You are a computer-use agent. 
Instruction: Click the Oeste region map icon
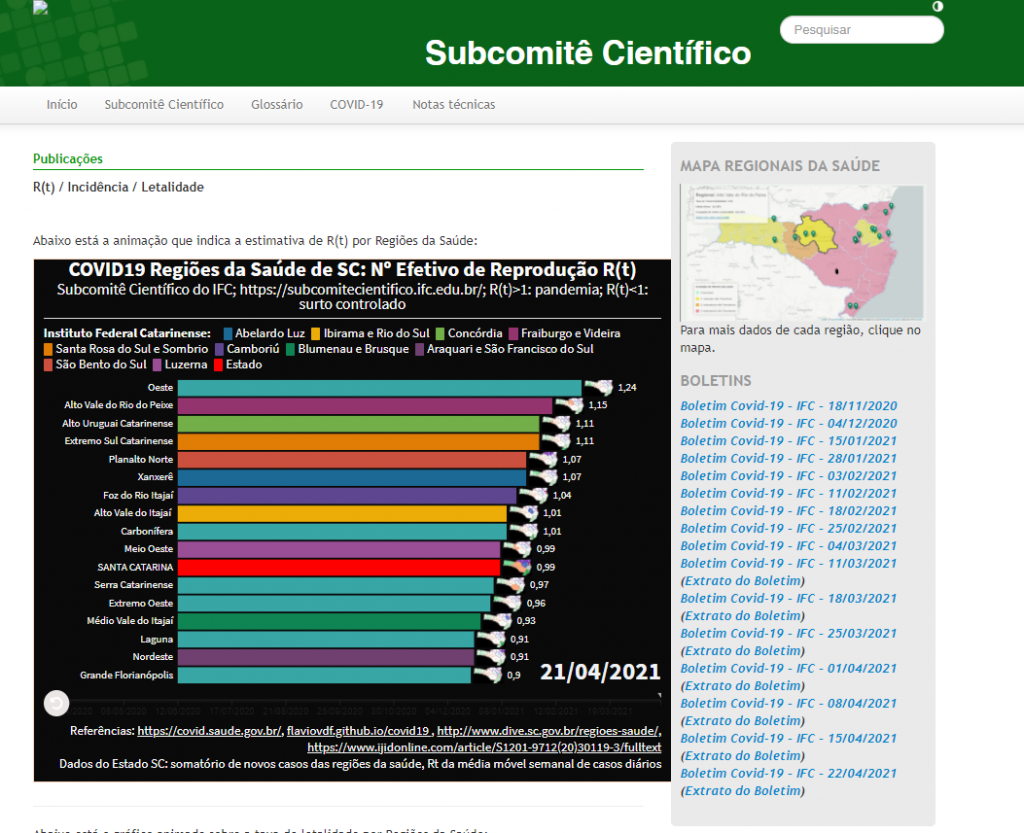click(598, 388)
